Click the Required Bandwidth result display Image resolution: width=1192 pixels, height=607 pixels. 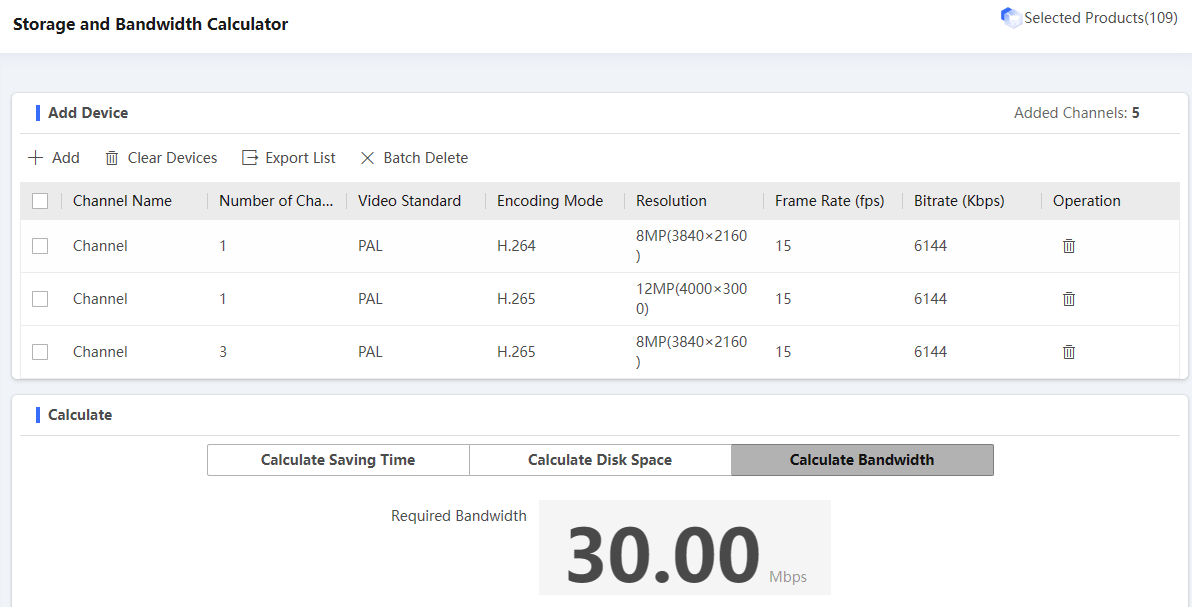(684, 548)
